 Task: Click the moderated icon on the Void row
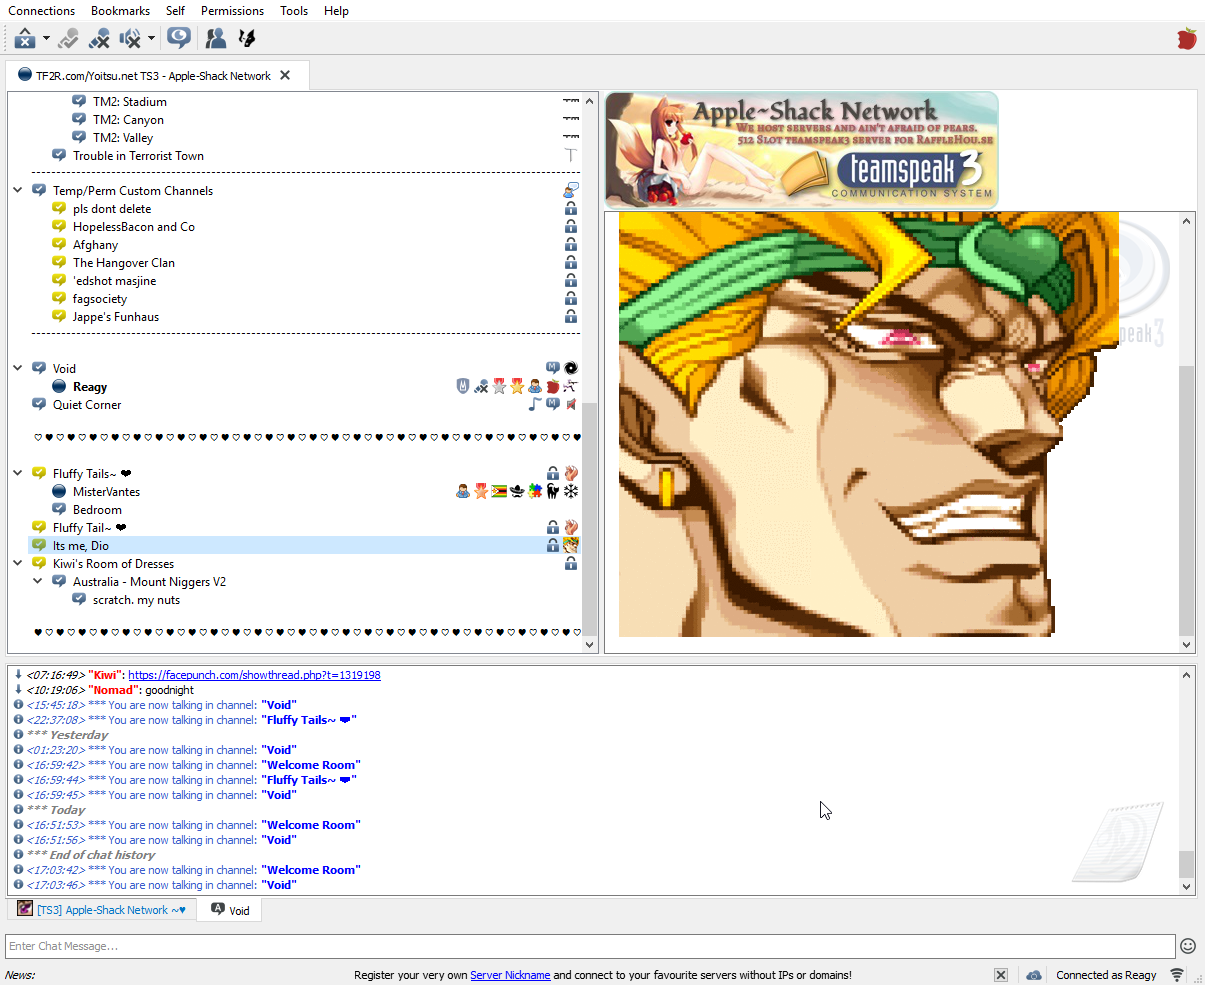point(553,368)
